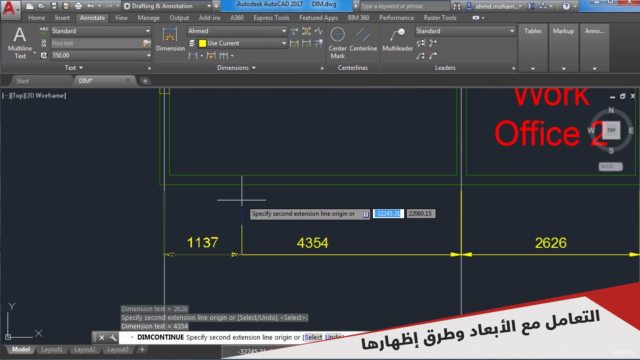Click the New drawing icon in quick access toolbar
This screenshot has width=640, height=360.
pos(29,6)
